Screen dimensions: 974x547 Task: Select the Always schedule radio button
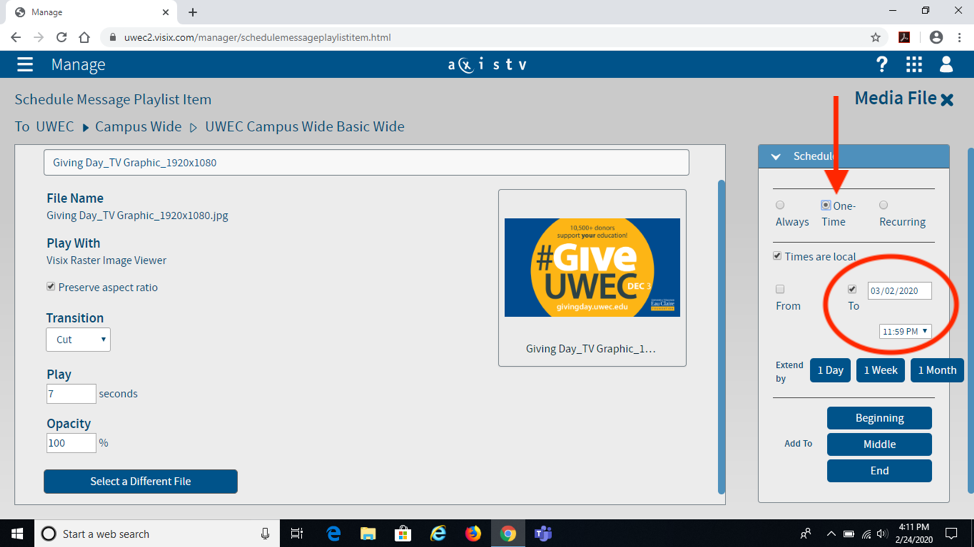coord(780,206)
